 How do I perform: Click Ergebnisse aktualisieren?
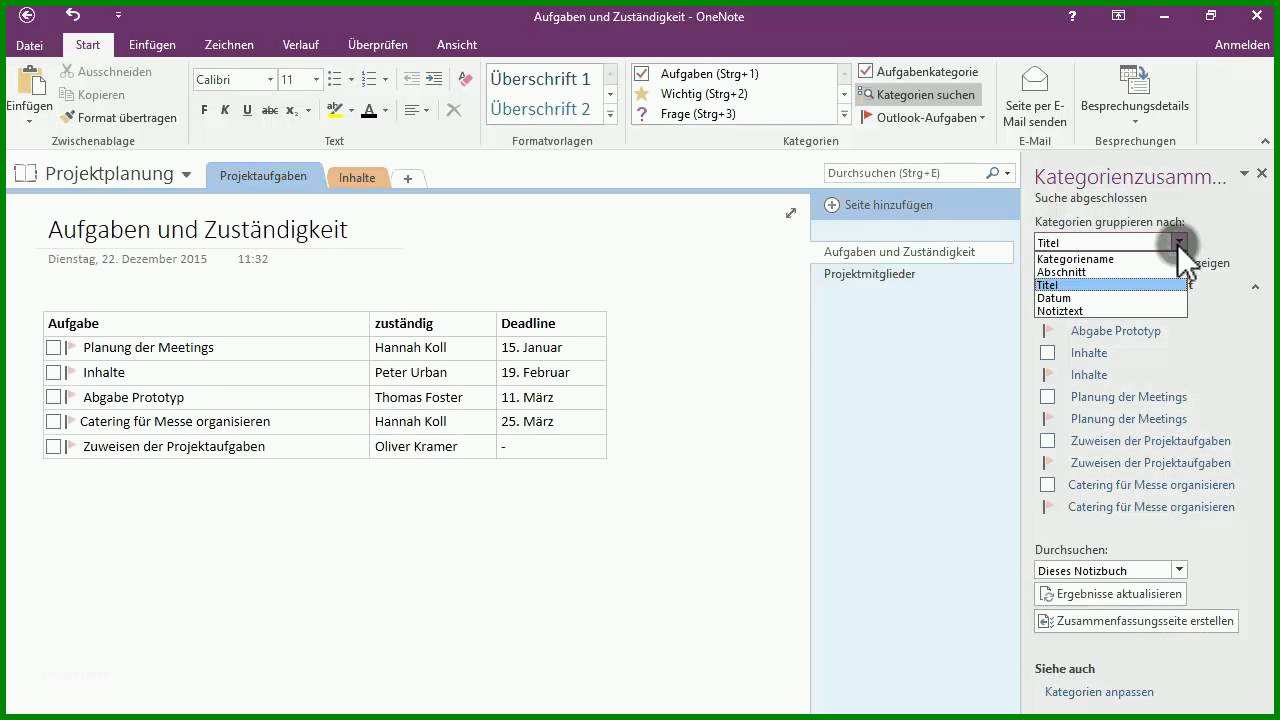[1110, 594]
